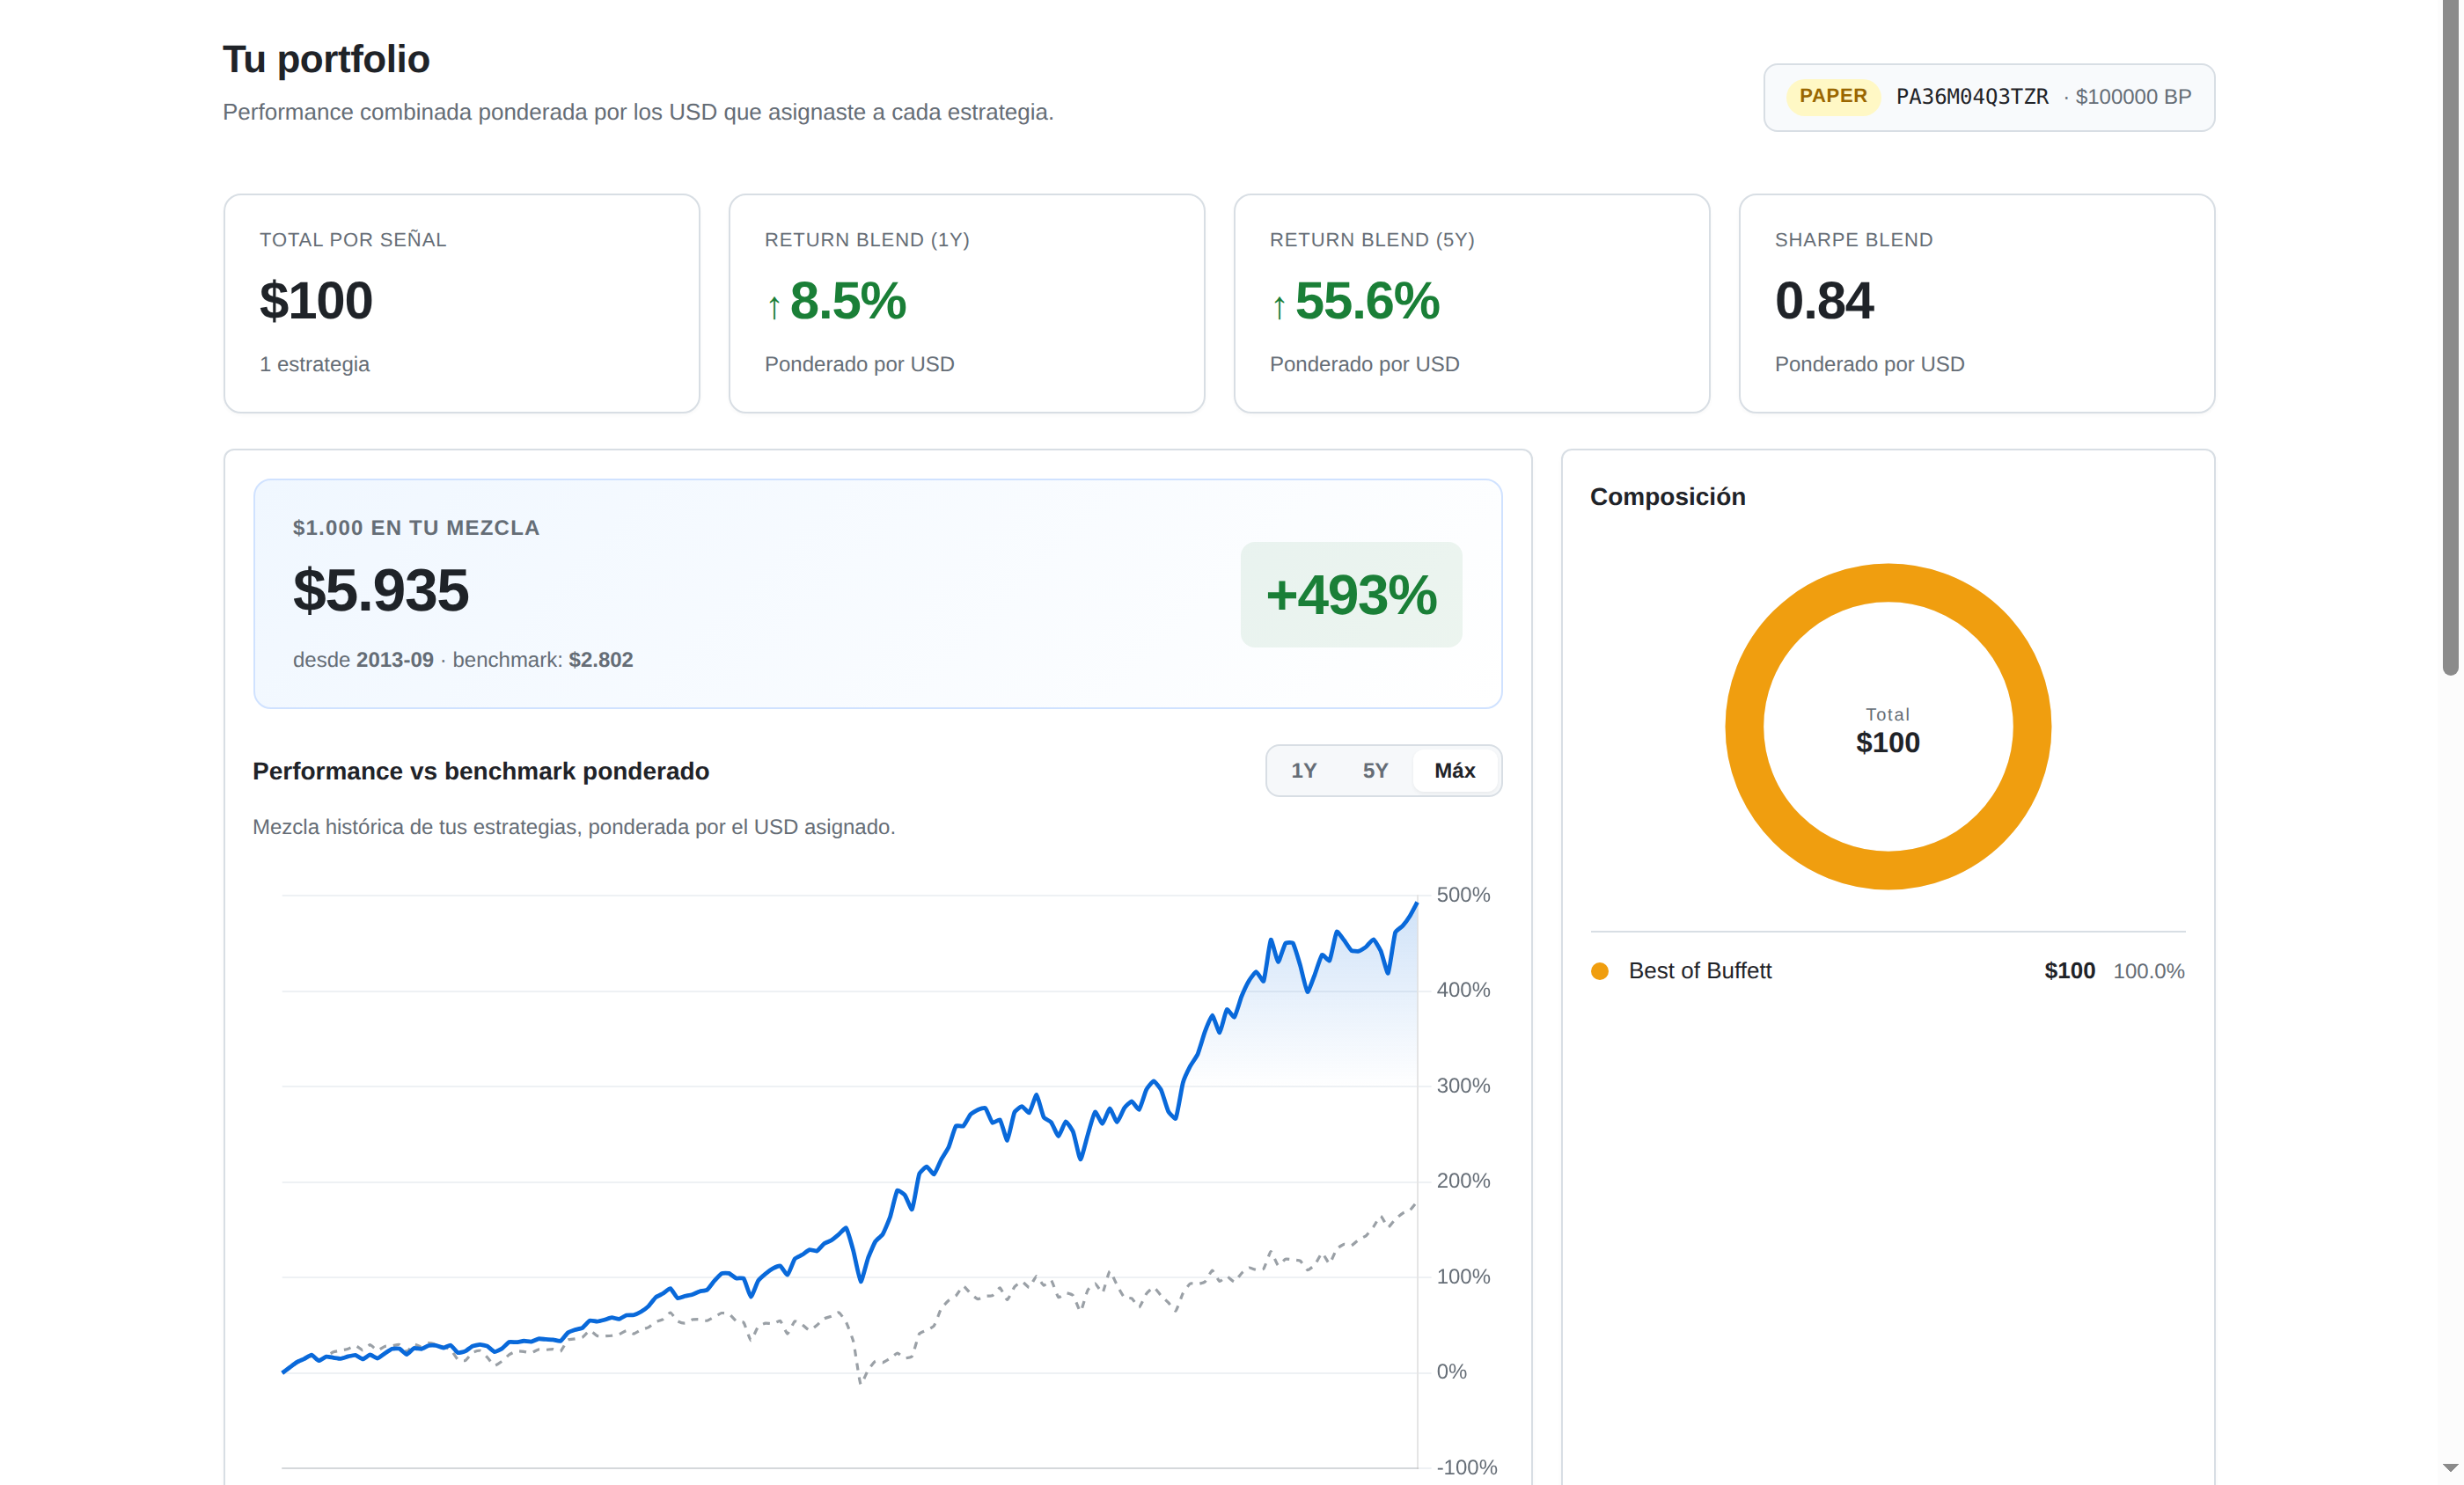
Task: Click the RETURN BLEND (5Y) label
Action: tap(1371, 240)
